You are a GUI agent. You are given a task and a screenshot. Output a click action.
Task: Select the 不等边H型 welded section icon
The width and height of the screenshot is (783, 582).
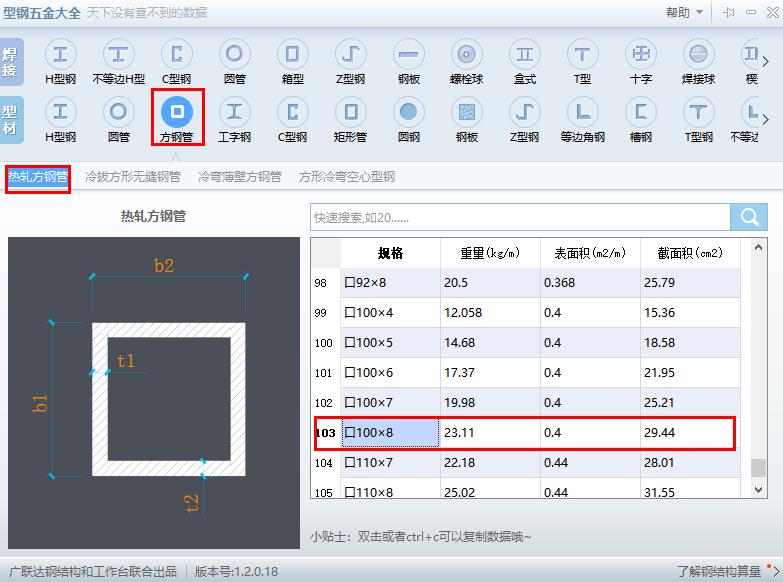(118, 54)
